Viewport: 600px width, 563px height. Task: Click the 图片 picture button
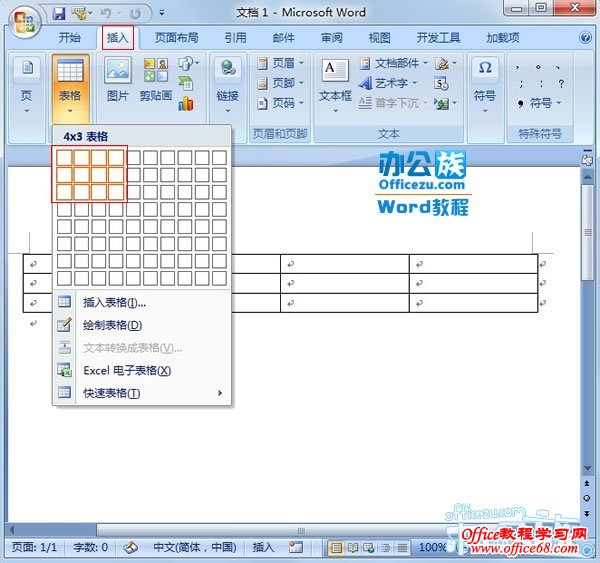point(117,80)
